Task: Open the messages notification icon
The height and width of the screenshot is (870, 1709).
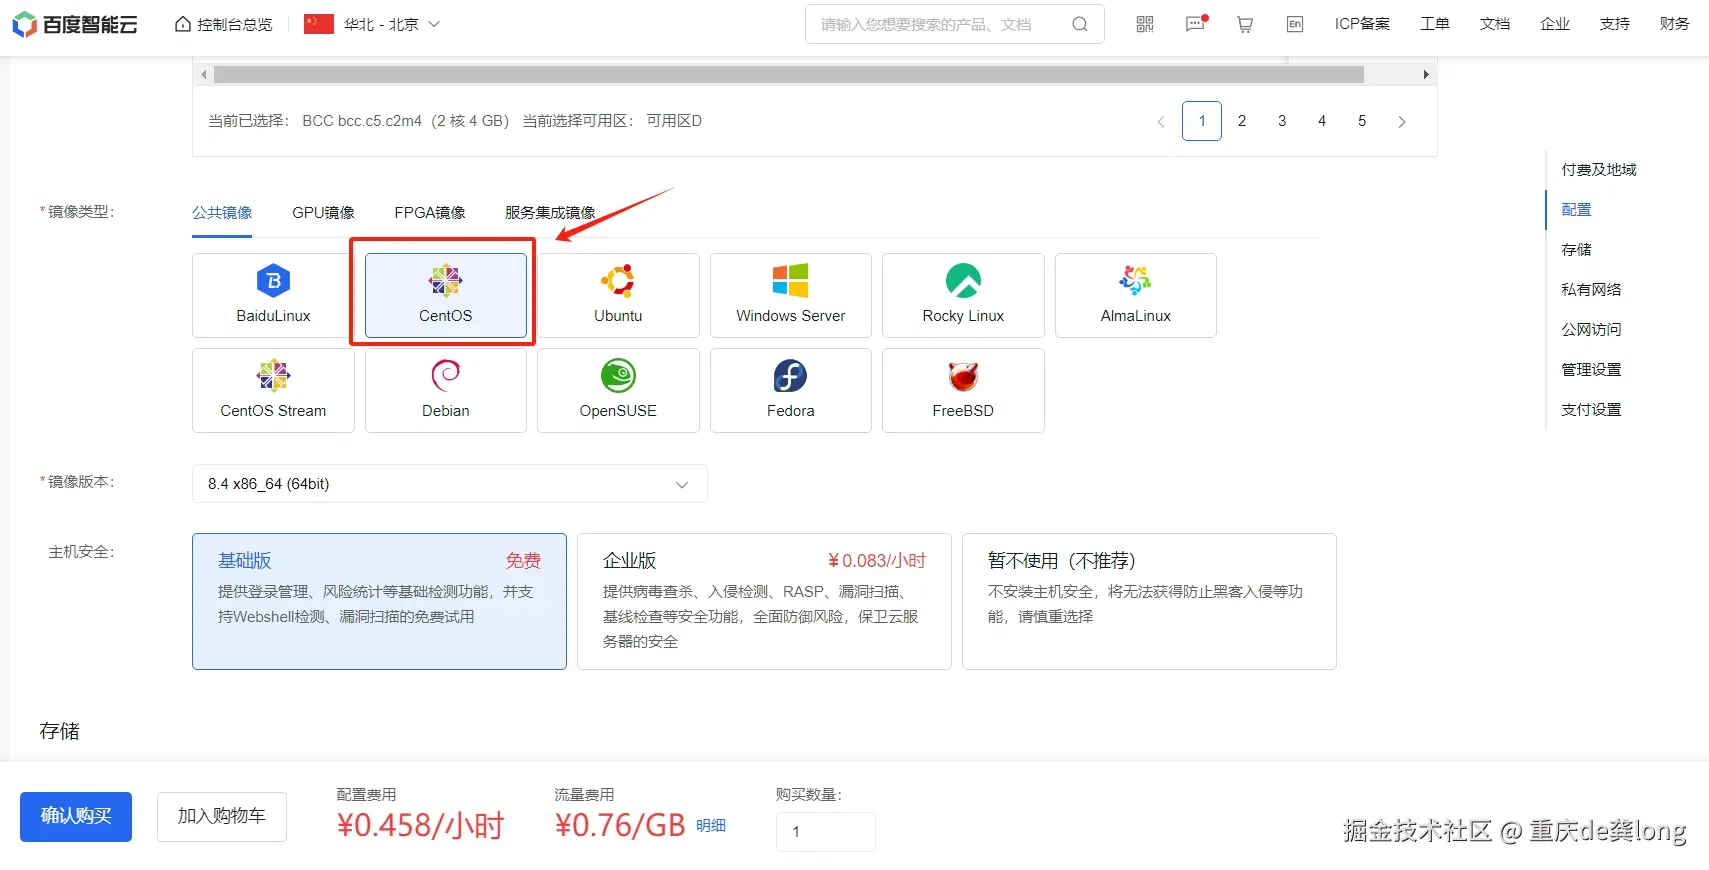Action: point(1196,24)
